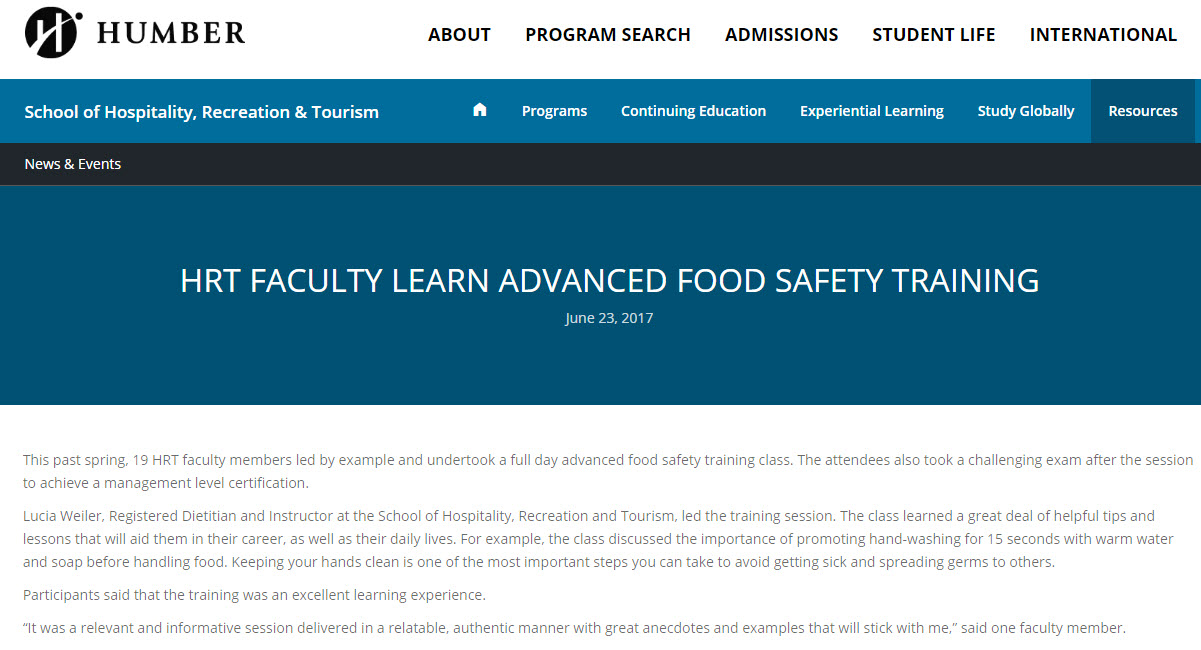Open the ABOUT menu
The image size is (1201, 650).
pyautogui.click(x=459, y=35)
